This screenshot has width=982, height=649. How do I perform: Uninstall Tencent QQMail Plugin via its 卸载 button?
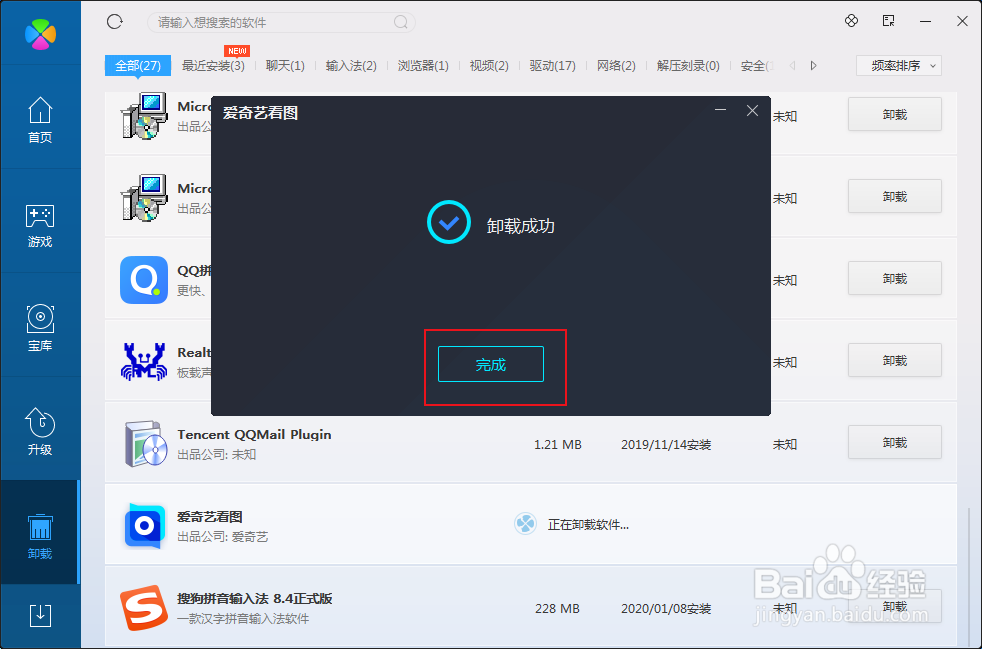click(894, 441)
